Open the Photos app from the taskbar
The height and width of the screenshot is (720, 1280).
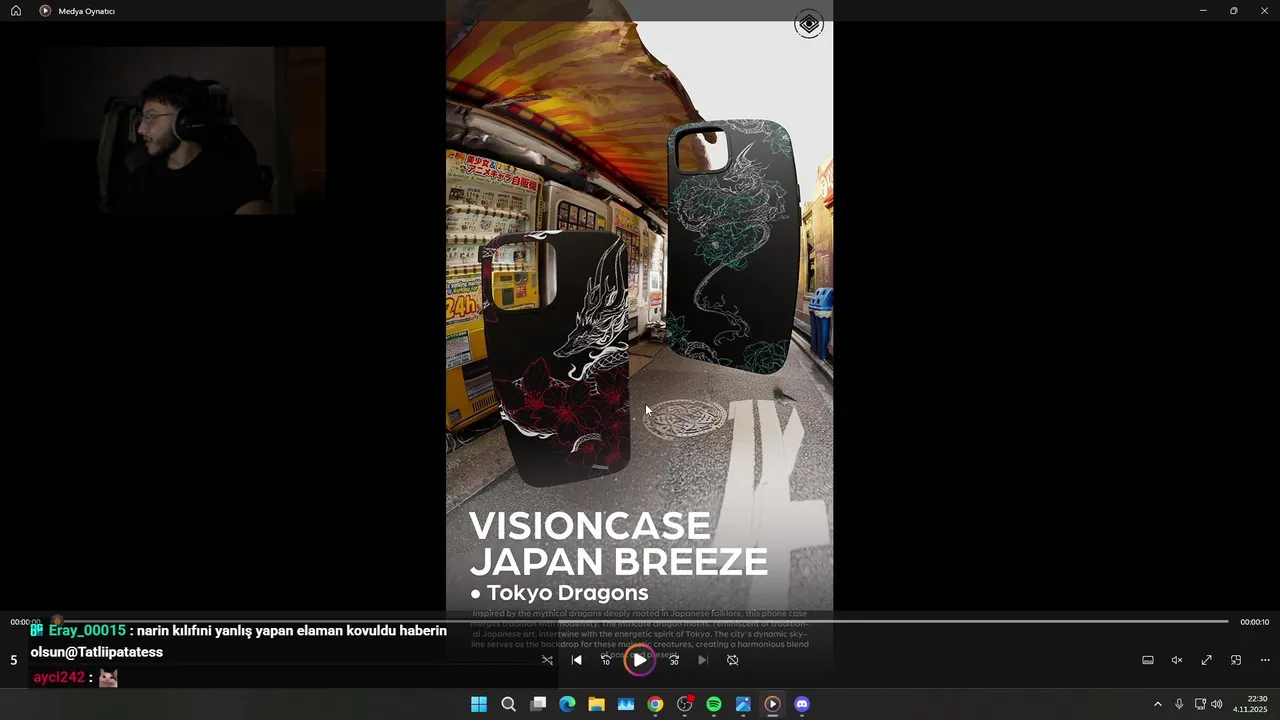pyautogui.click(x=743, y=704)
